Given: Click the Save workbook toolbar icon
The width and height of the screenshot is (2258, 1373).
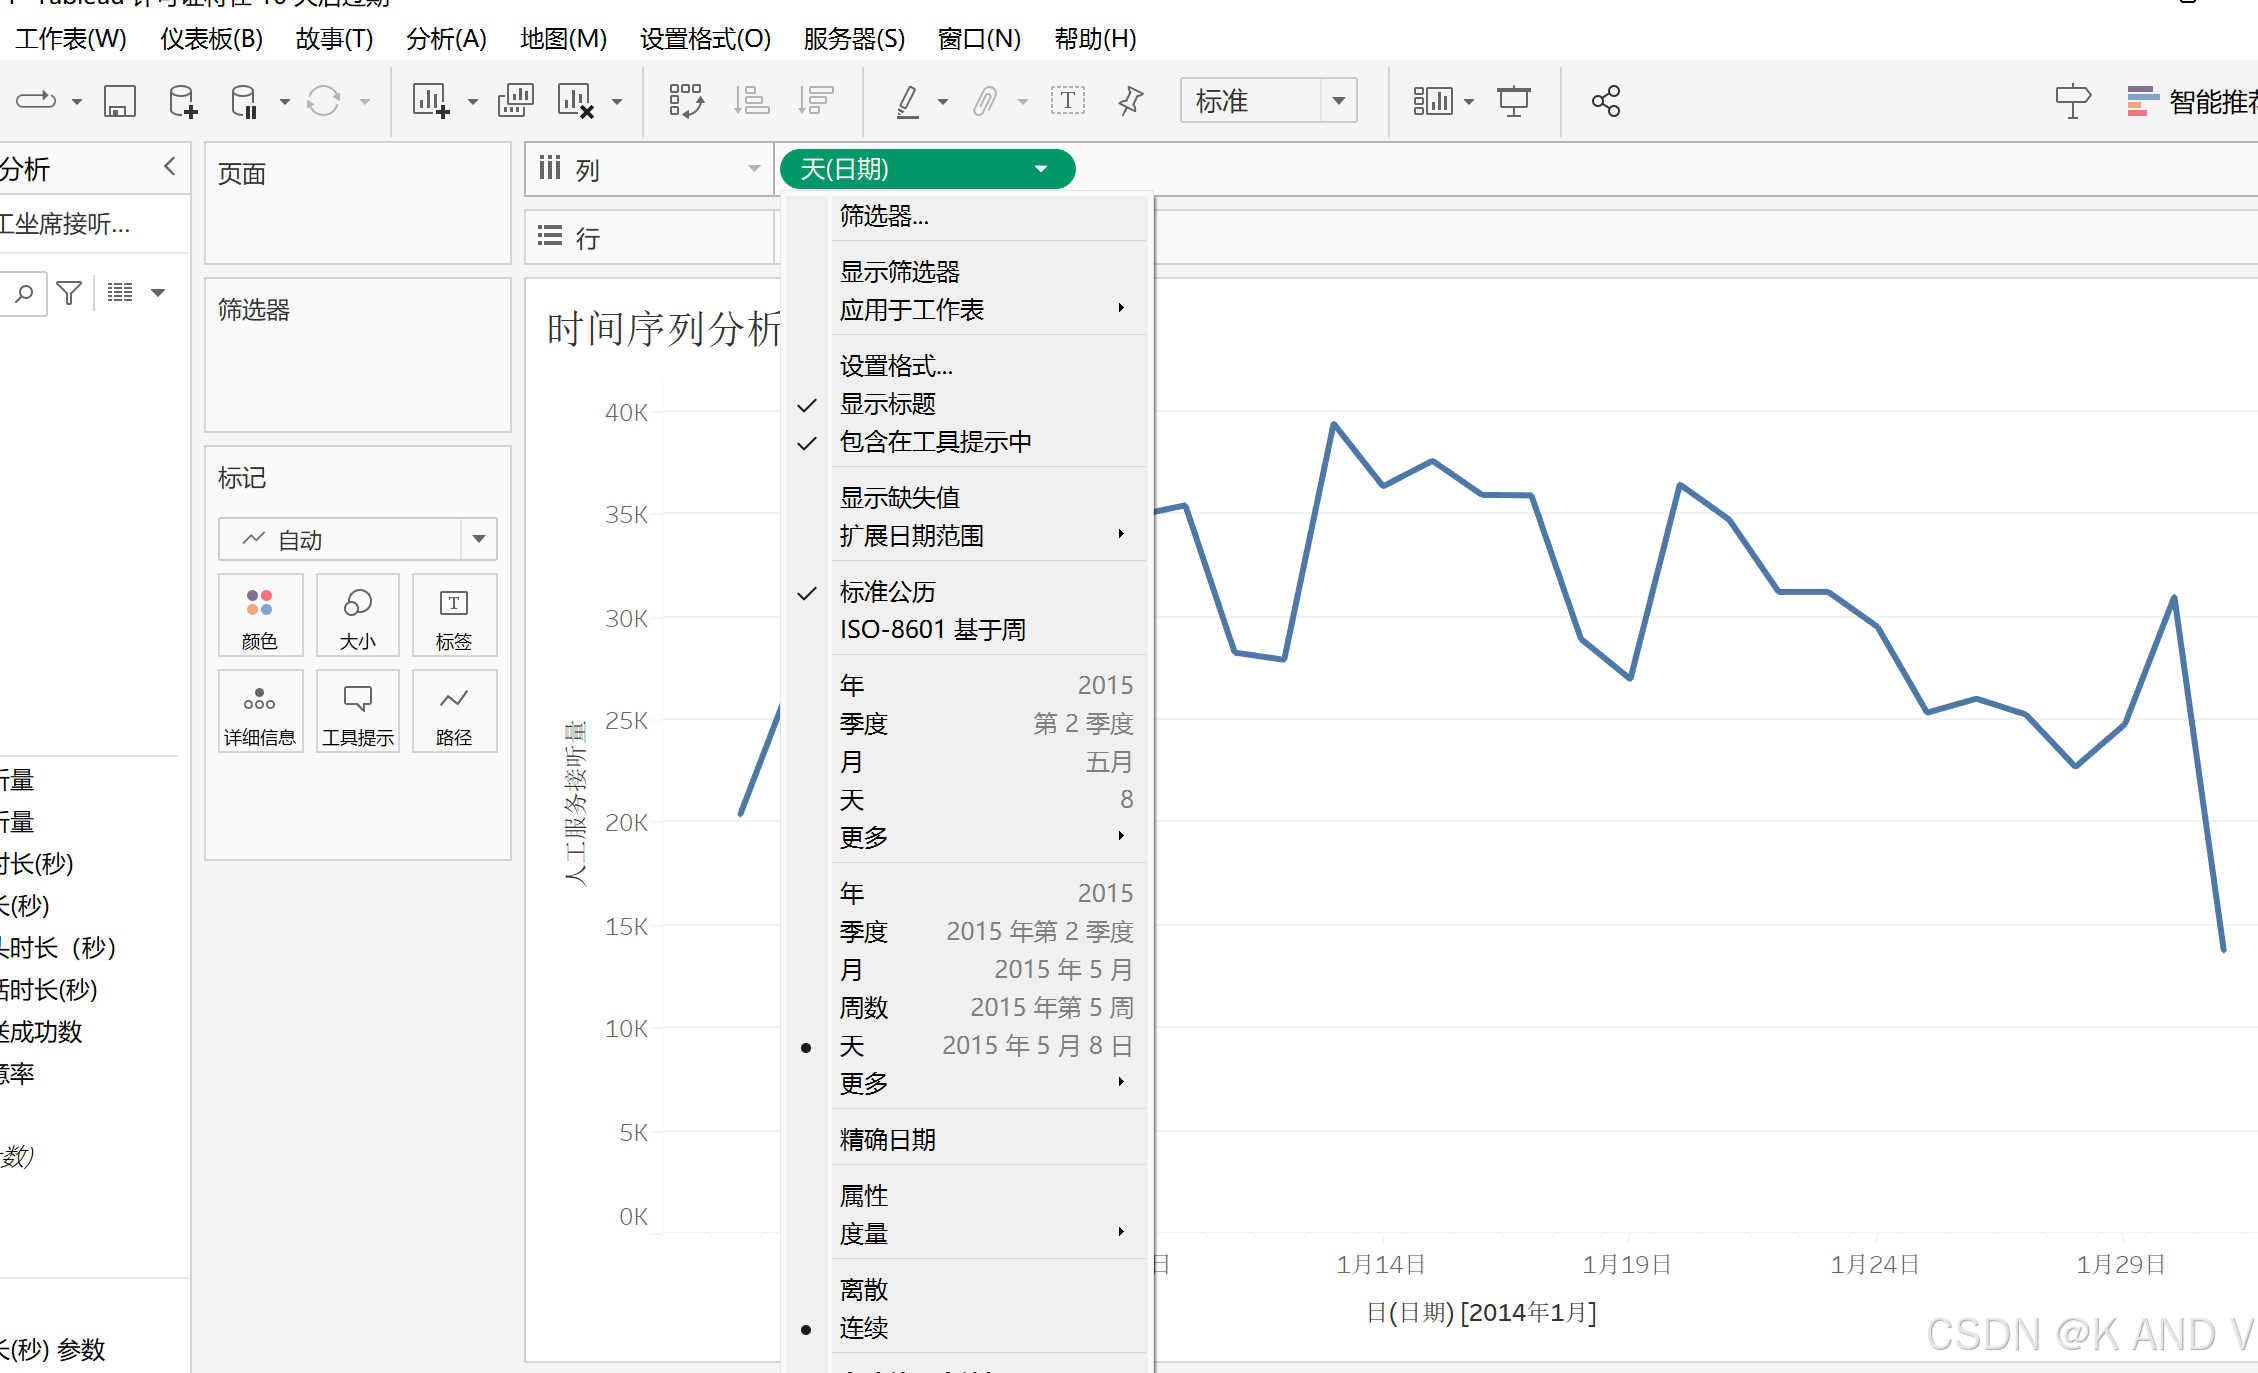Looking at the screenshot, I should [120, 101].
